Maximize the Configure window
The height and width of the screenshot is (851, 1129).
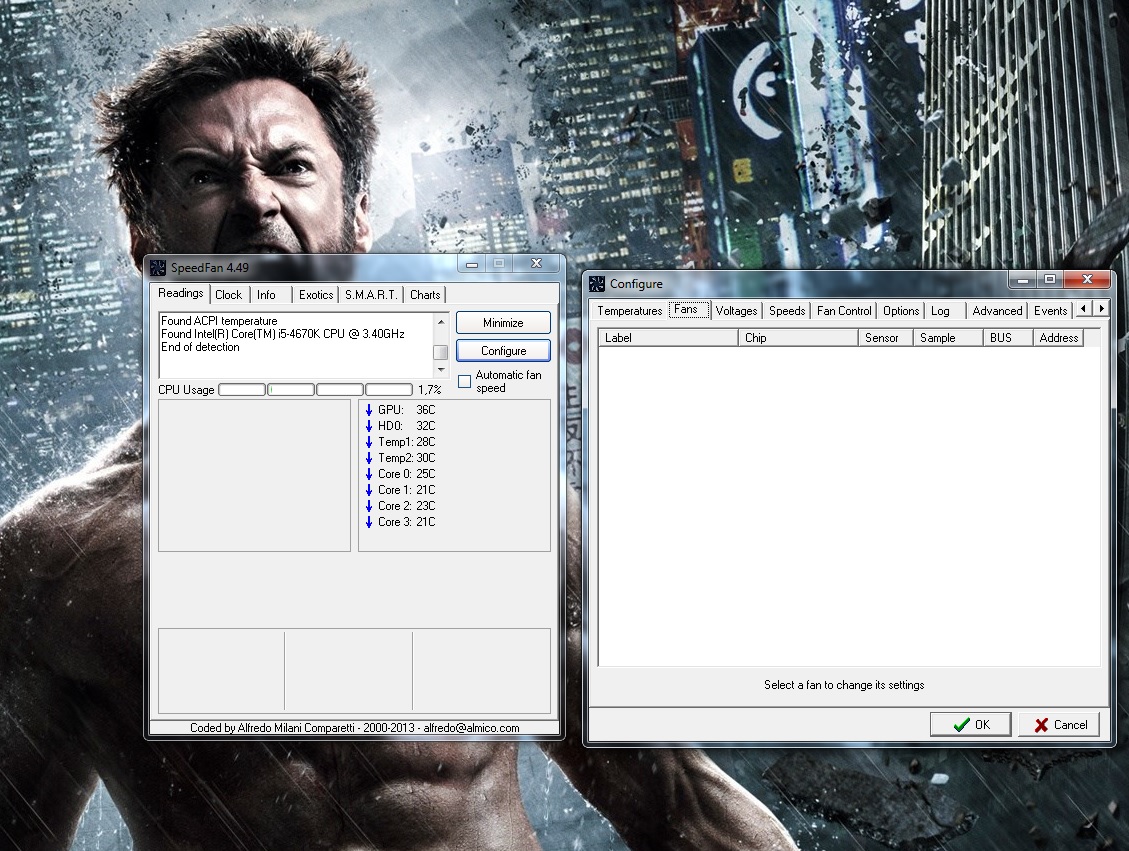[x=1050, y=279]
